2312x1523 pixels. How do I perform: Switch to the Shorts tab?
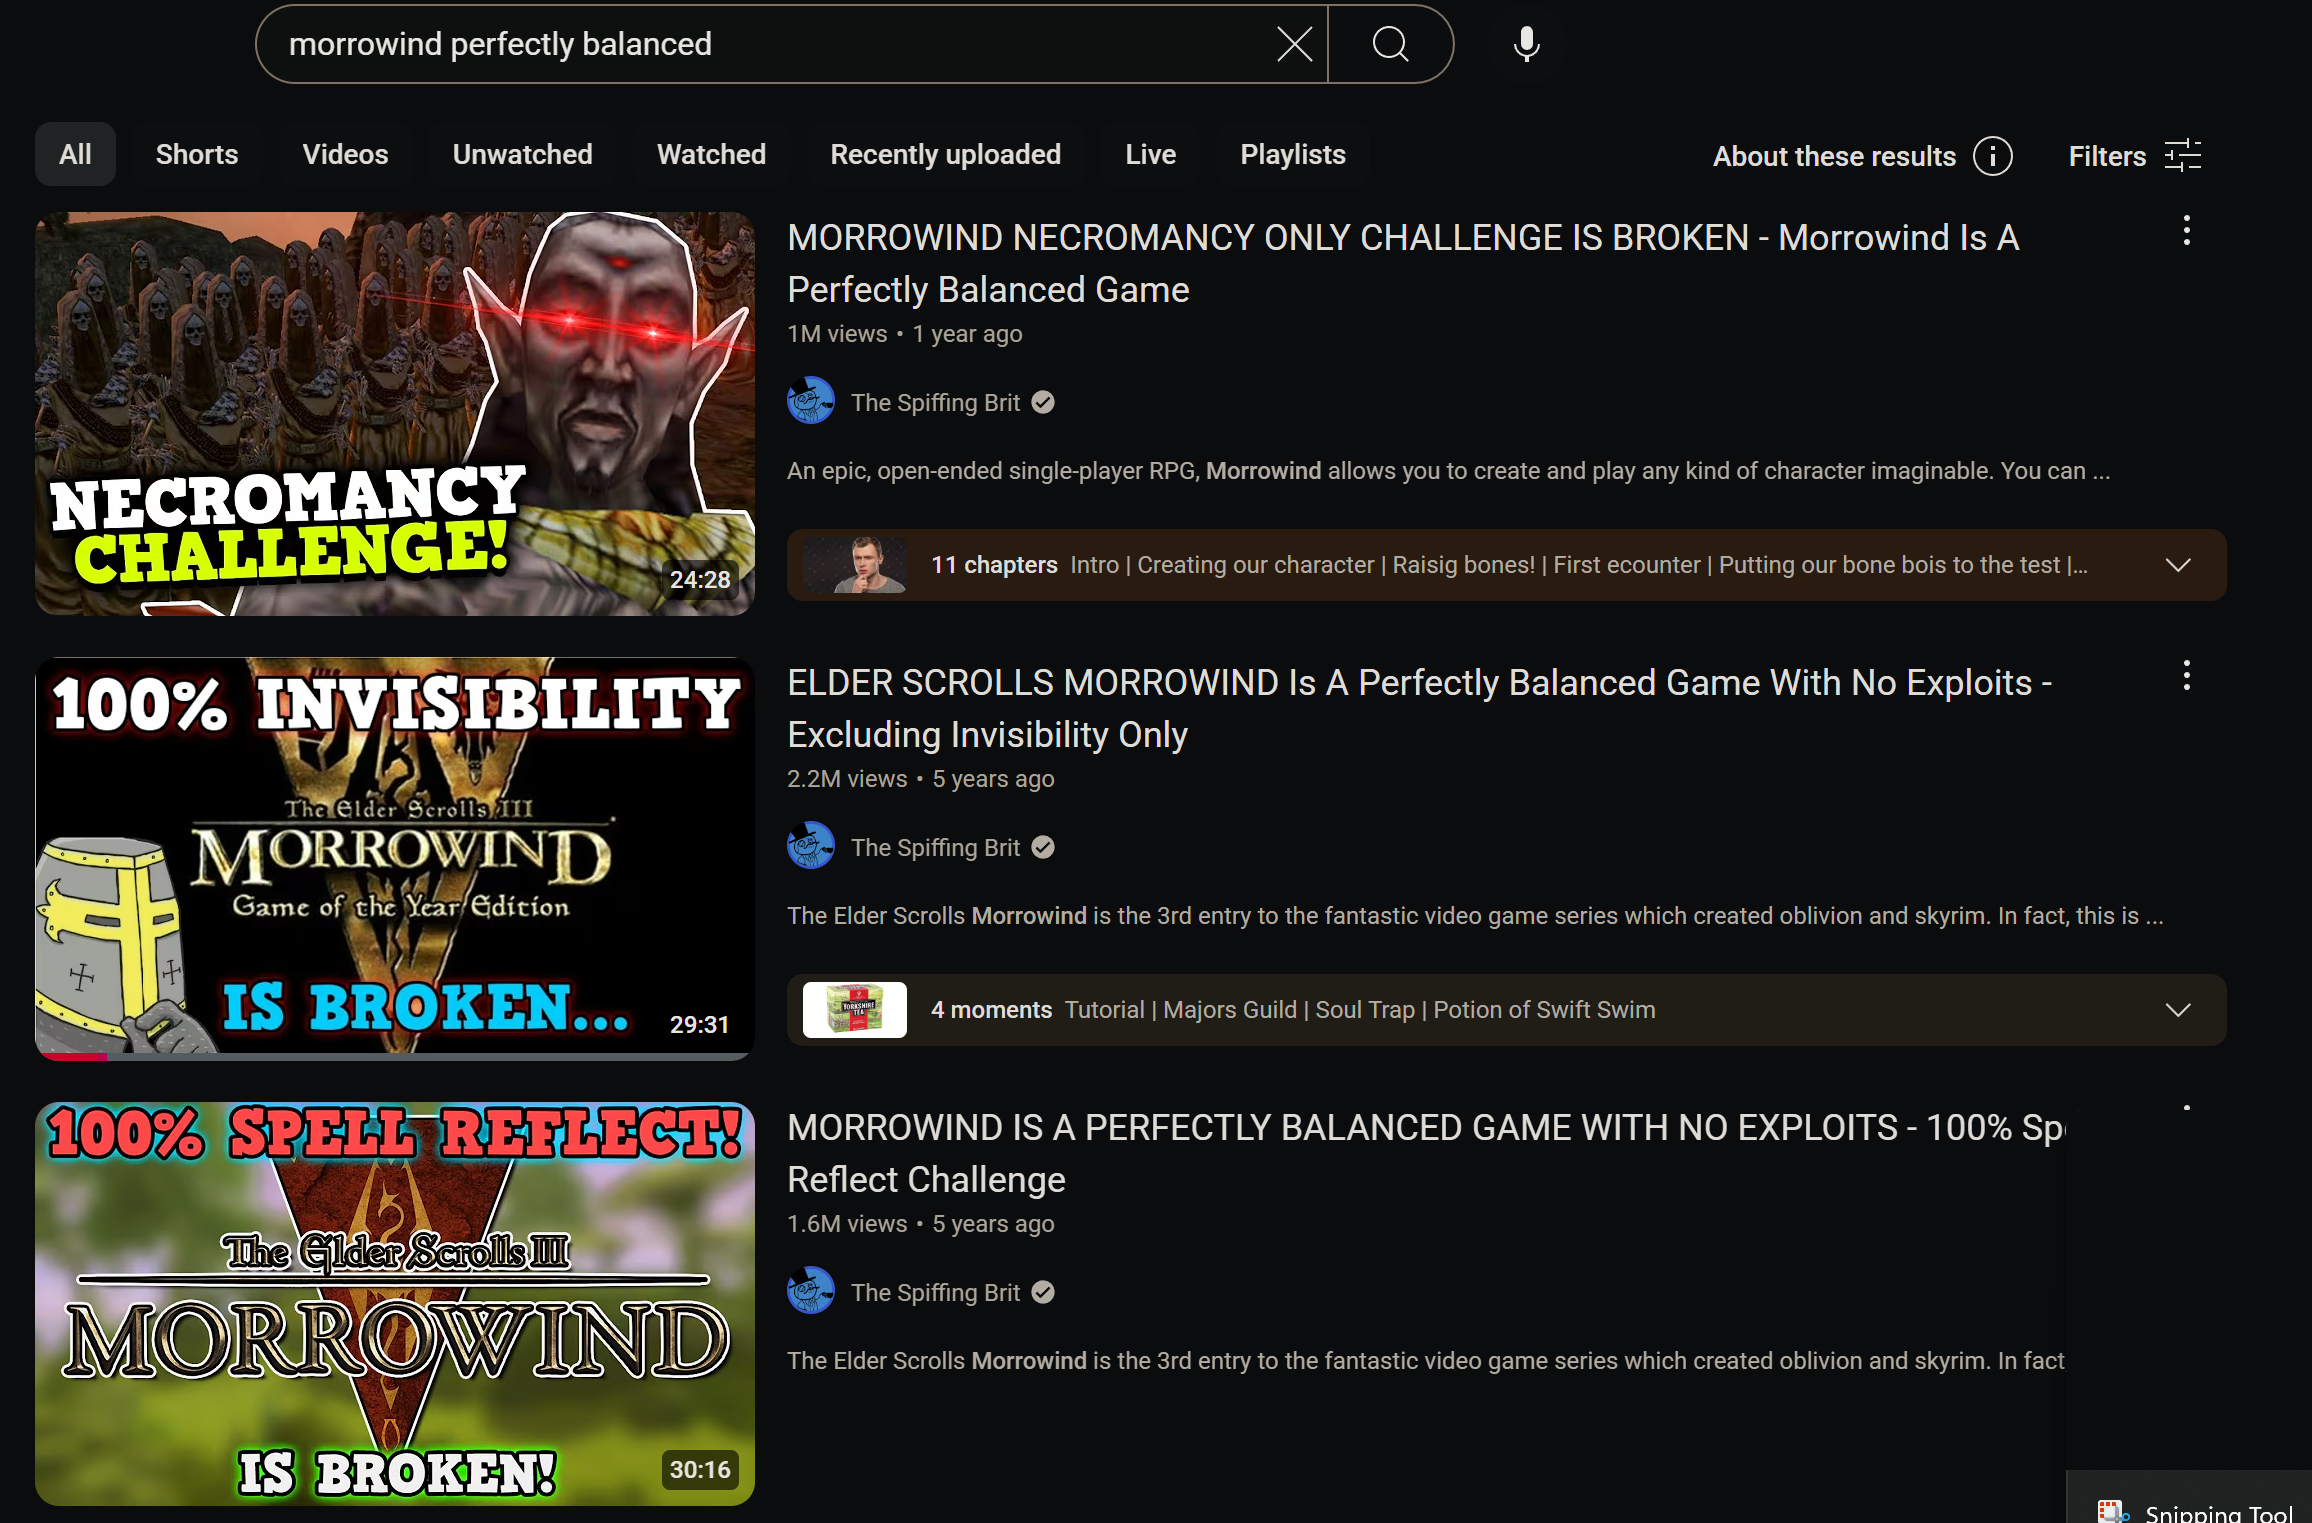tap(196, 155)
